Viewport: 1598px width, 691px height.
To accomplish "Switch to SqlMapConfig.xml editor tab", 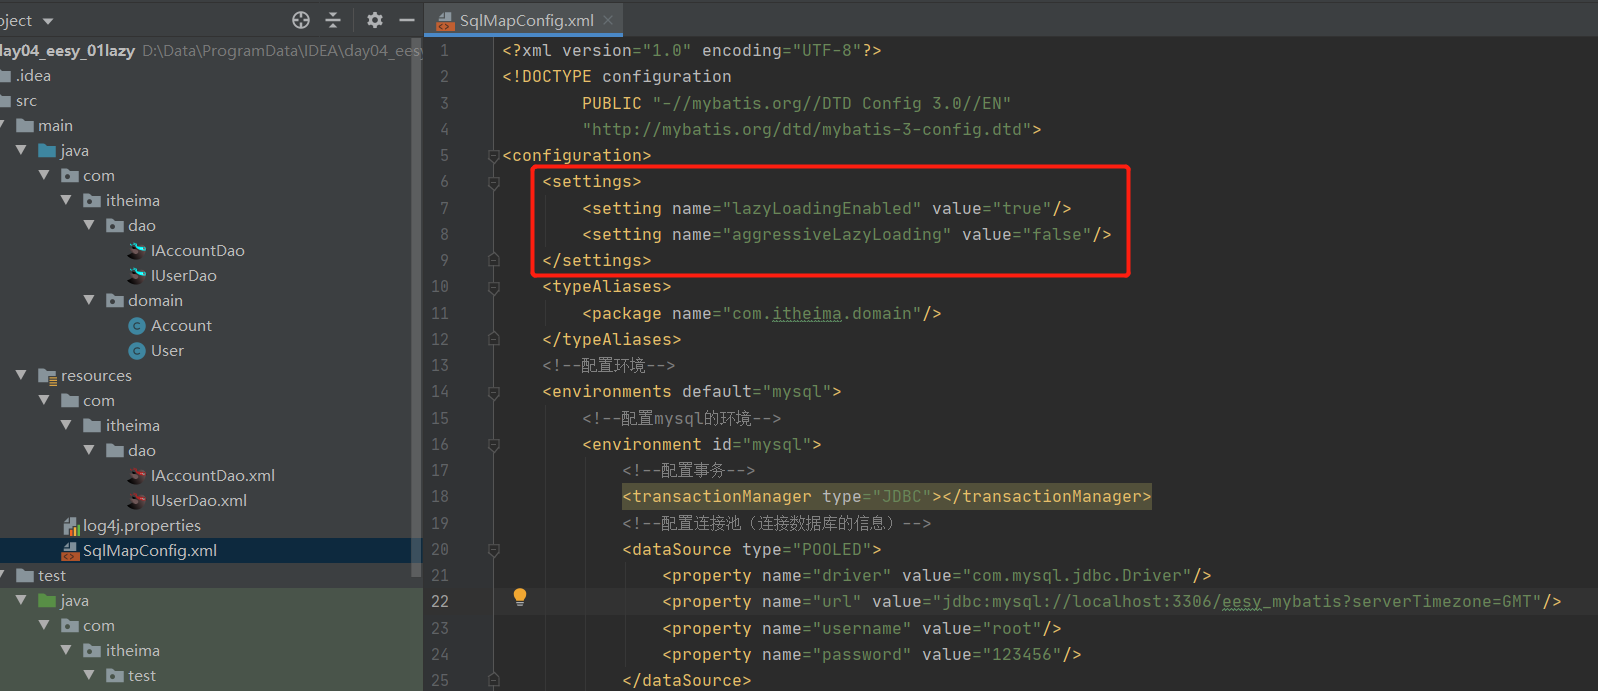I will click(x=526, y=20).
